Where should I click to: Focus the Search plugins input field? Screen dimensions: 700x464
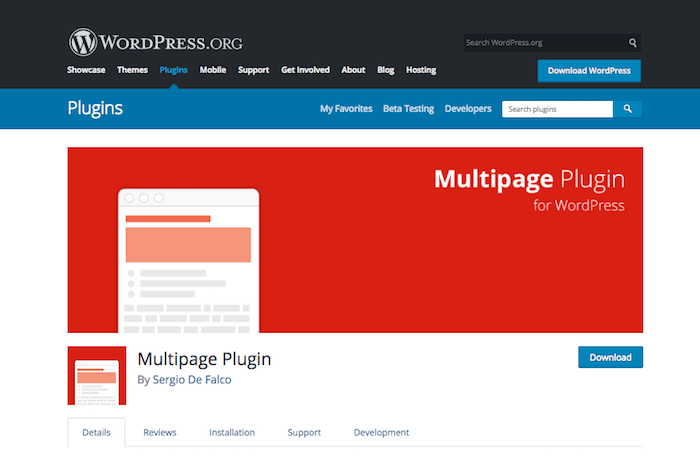coord(557,109)
